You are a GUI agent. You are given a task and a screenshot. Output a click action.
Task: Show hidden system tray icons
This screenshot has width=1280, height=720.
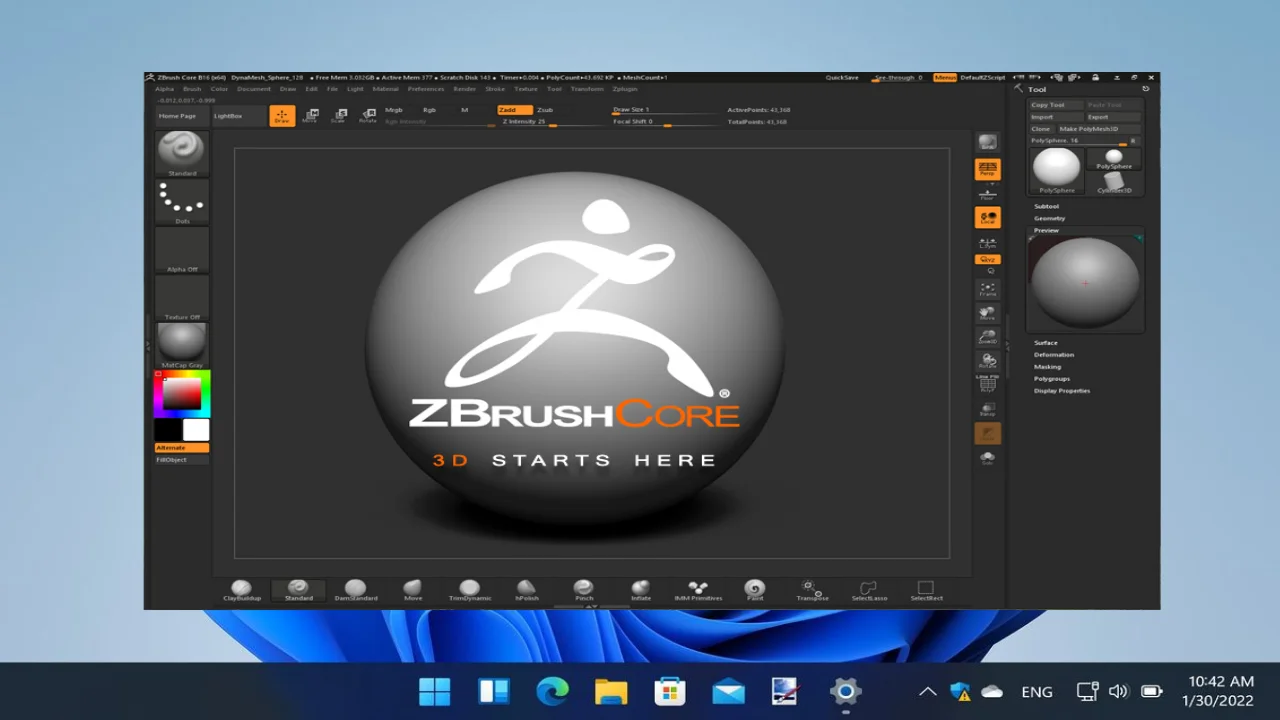coord(928,691)
